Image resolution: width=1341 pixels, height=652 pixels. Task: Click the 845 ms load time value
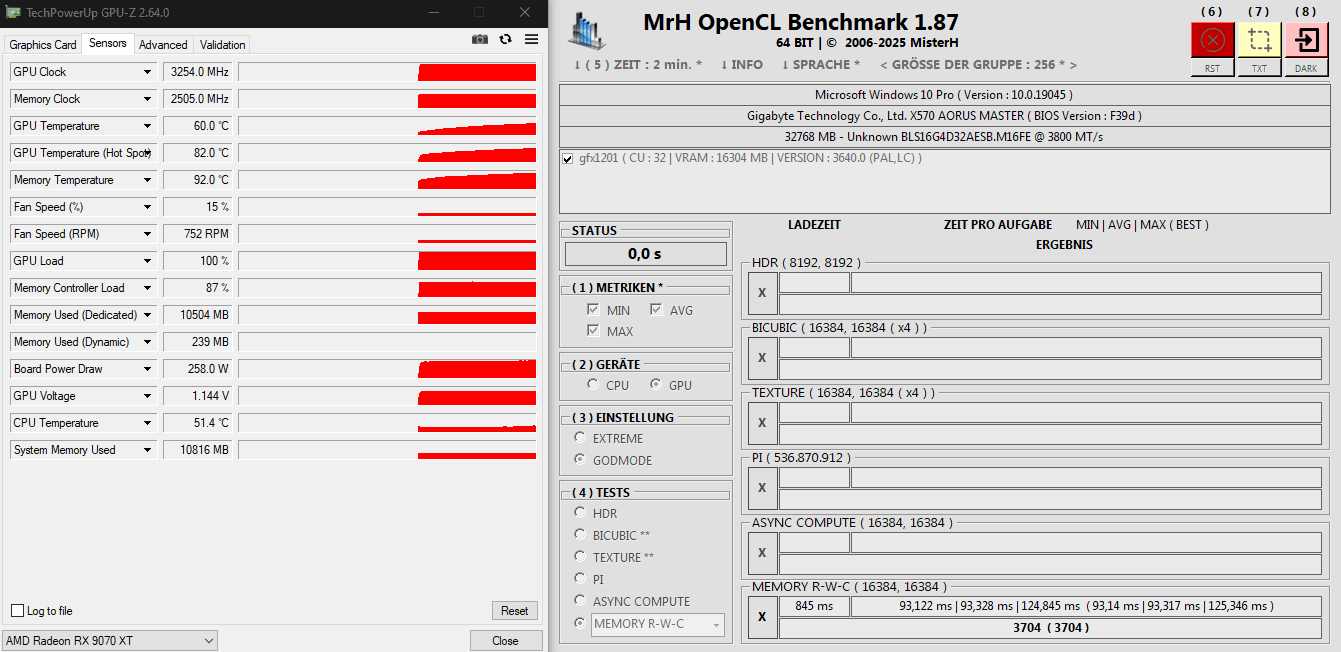814,606
